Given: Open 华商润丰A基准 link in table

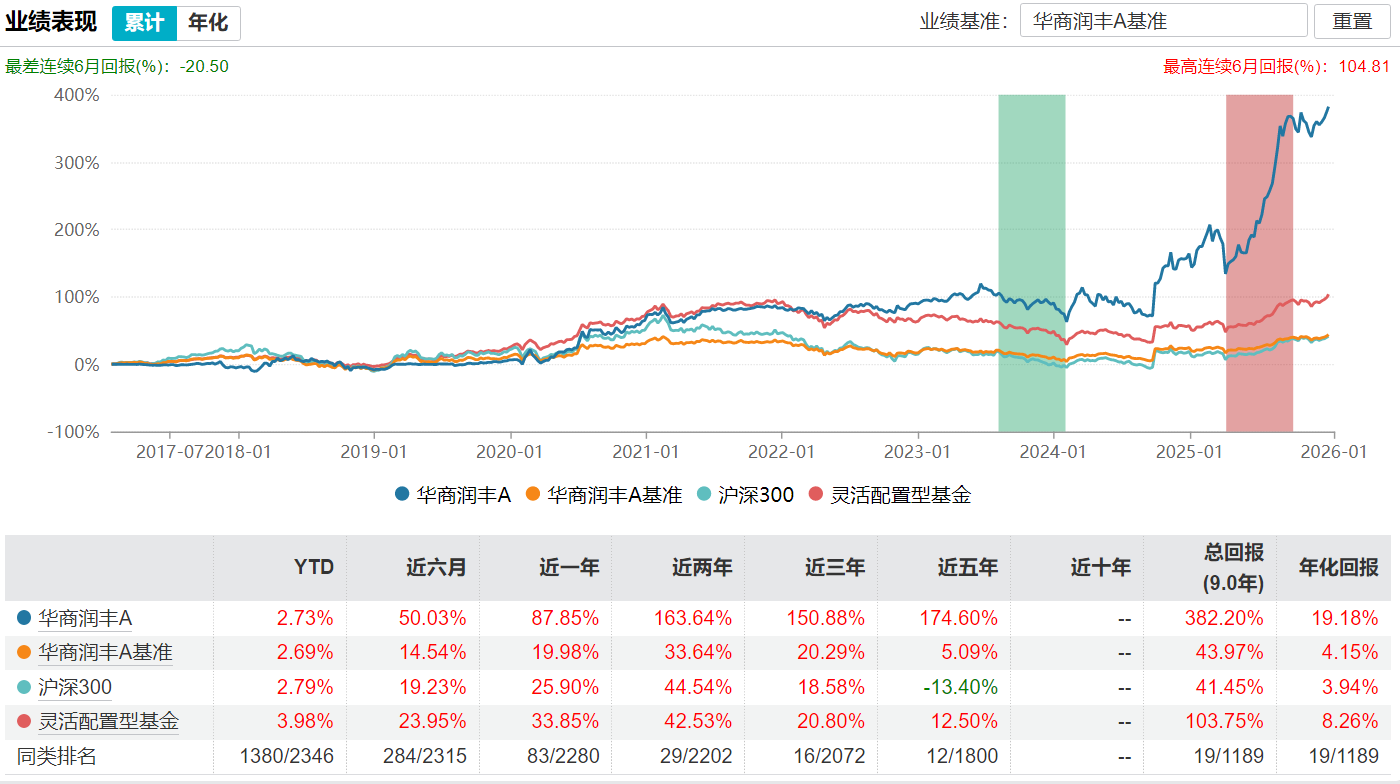Looking at the screenshot, I should [105, 653].
